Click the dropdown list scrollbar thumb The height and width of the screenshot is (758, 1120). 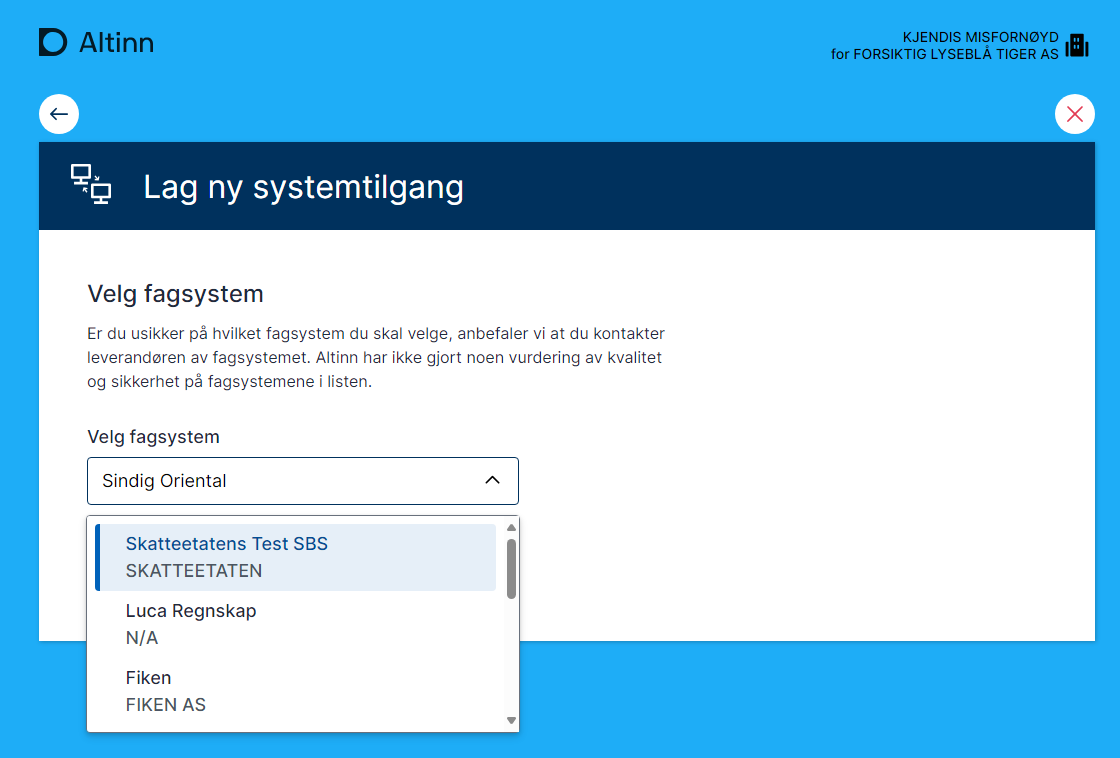coord(511,568)
